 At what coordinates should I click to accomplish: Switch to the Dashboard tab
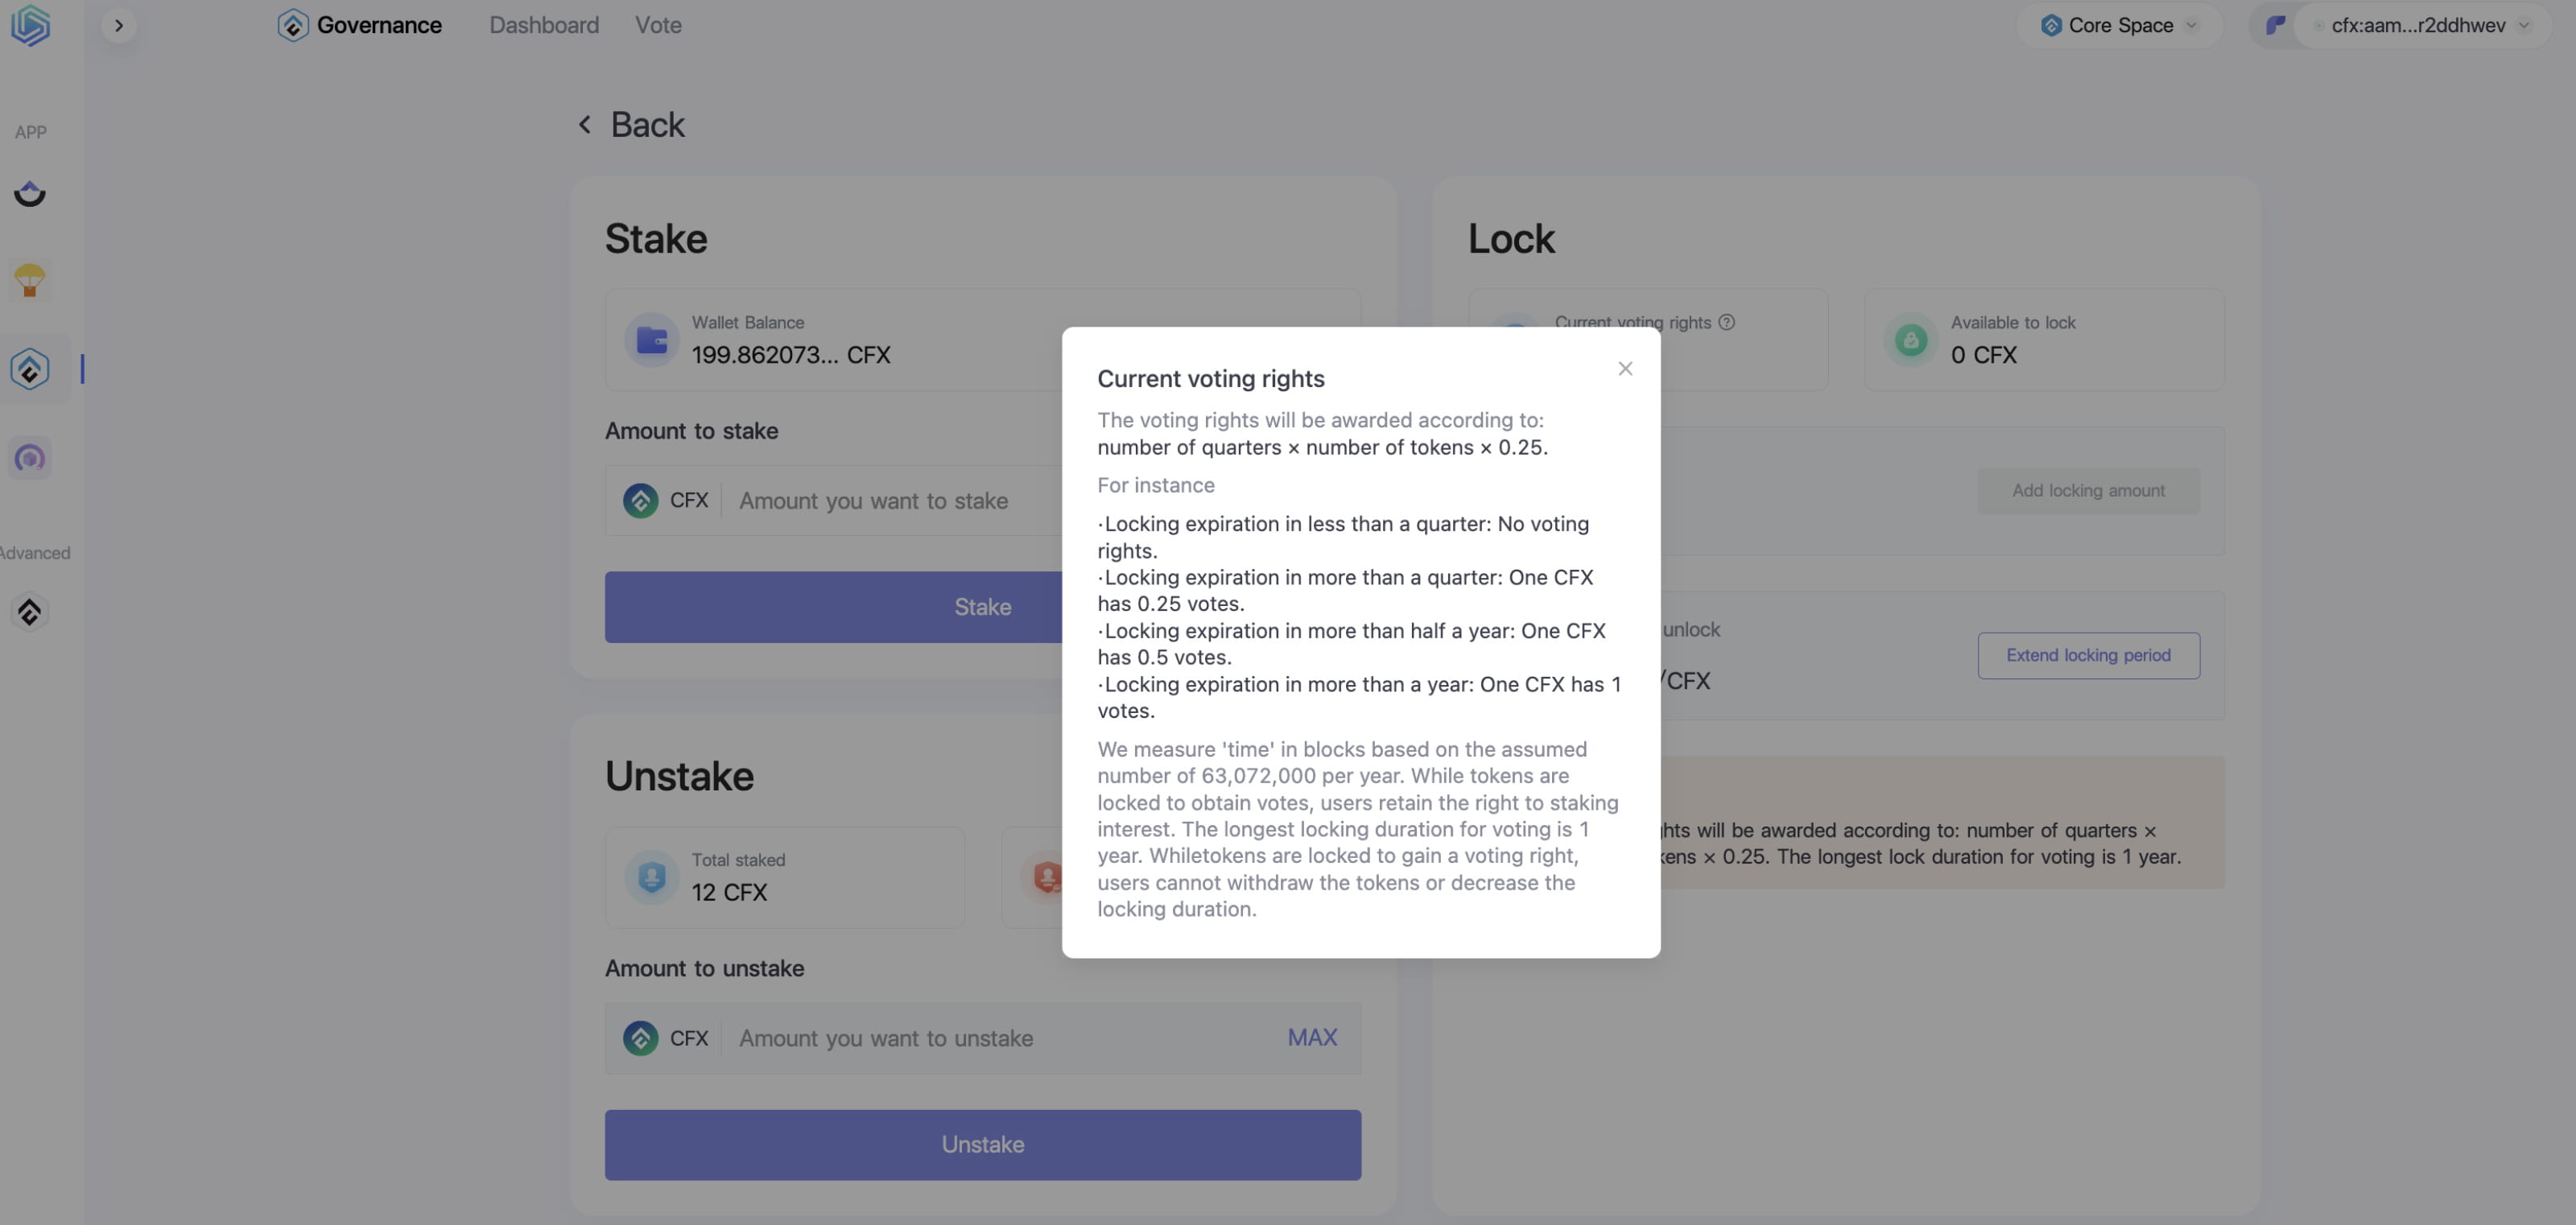(544, 25)
